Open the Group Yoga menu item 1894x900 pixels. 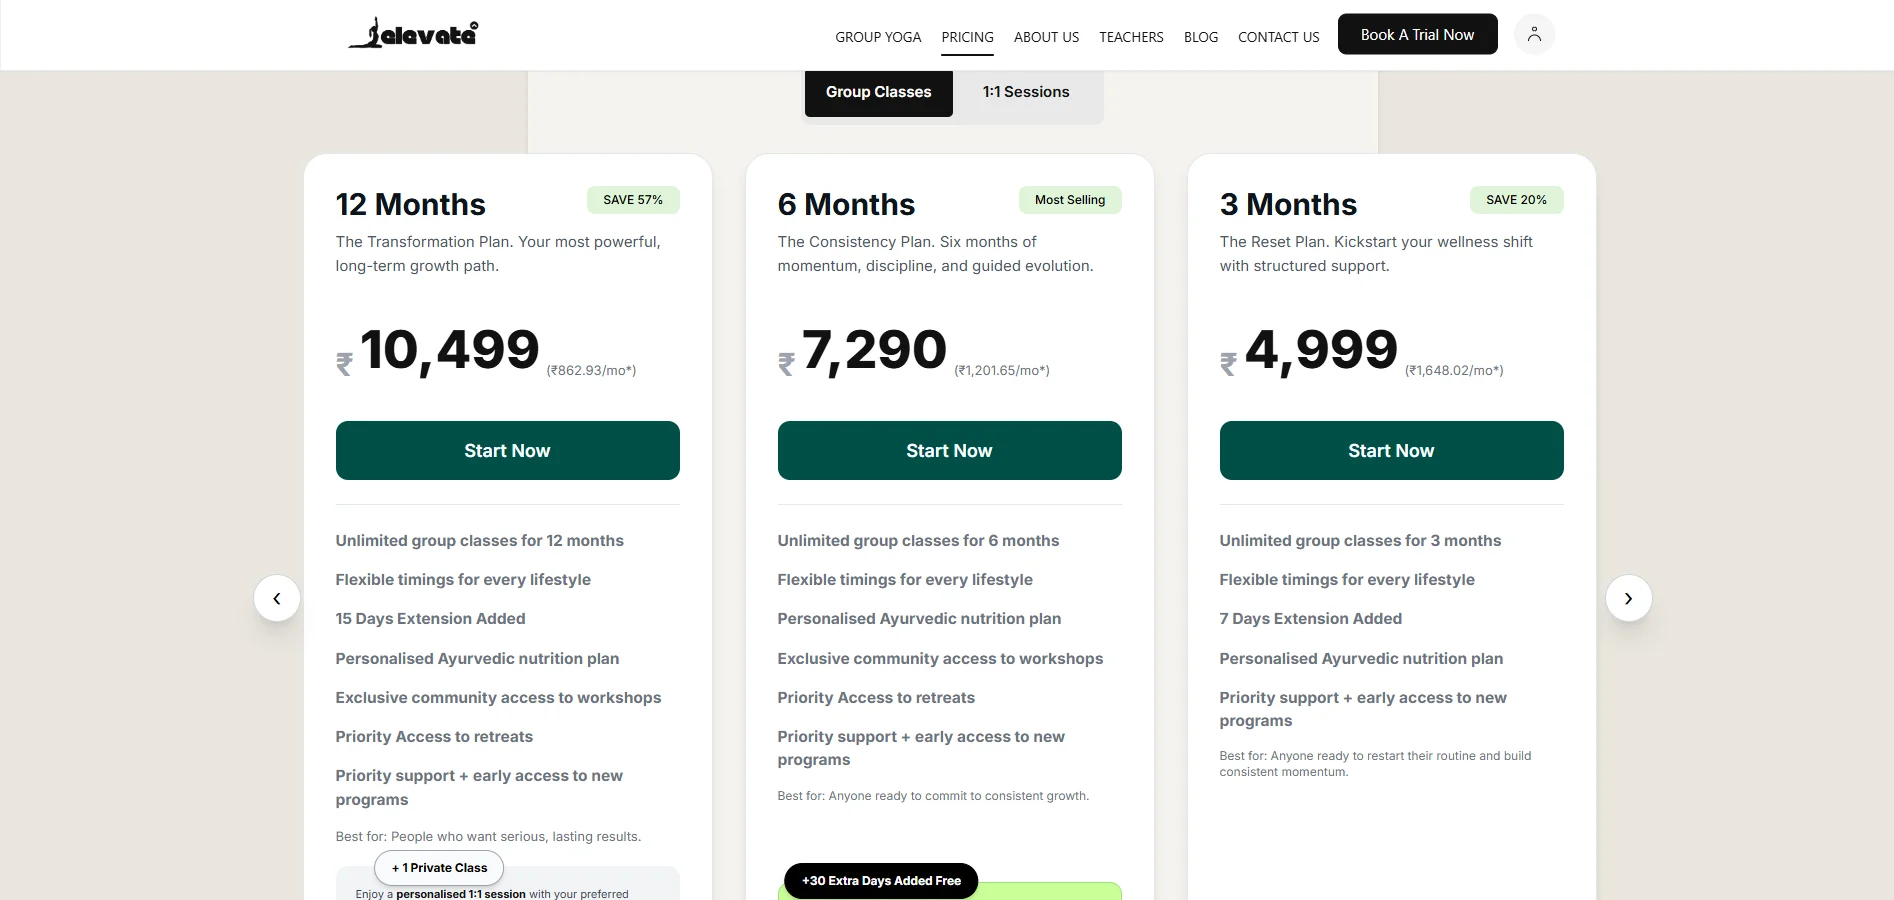[x=878, y=37]
